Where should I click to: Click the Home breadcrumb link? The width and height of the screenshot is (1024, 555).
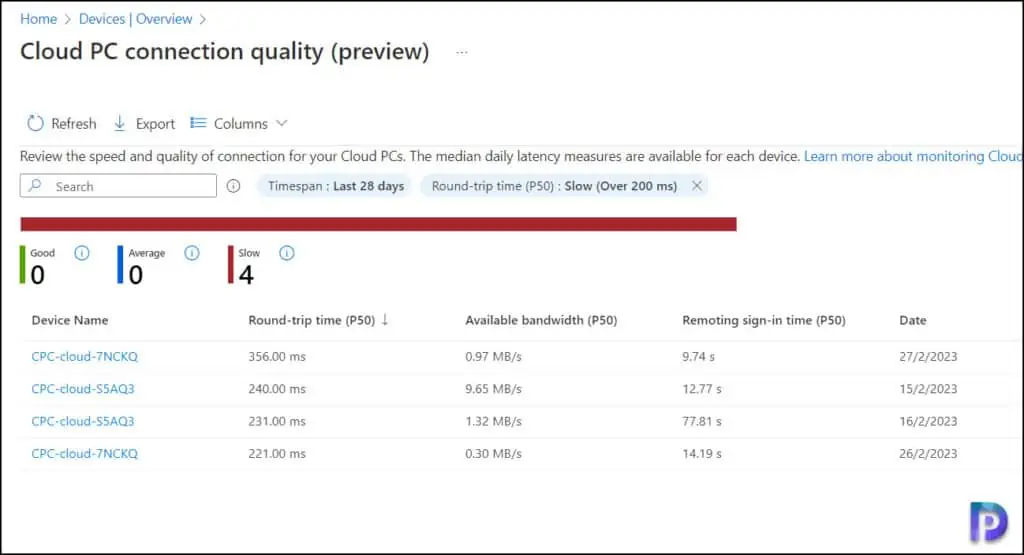(39, 19)
